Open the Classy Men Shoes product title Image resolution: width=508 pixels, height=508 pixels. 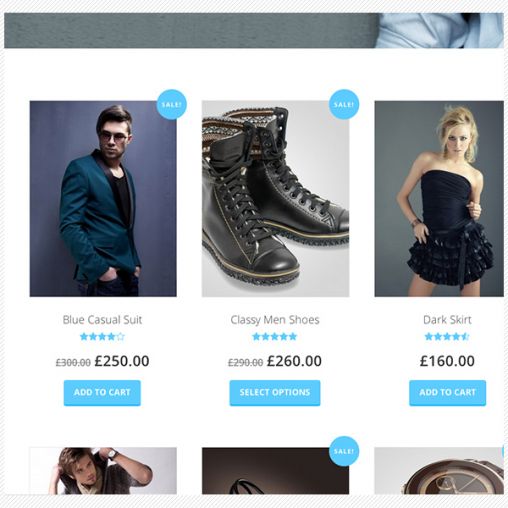pos(275,320)
